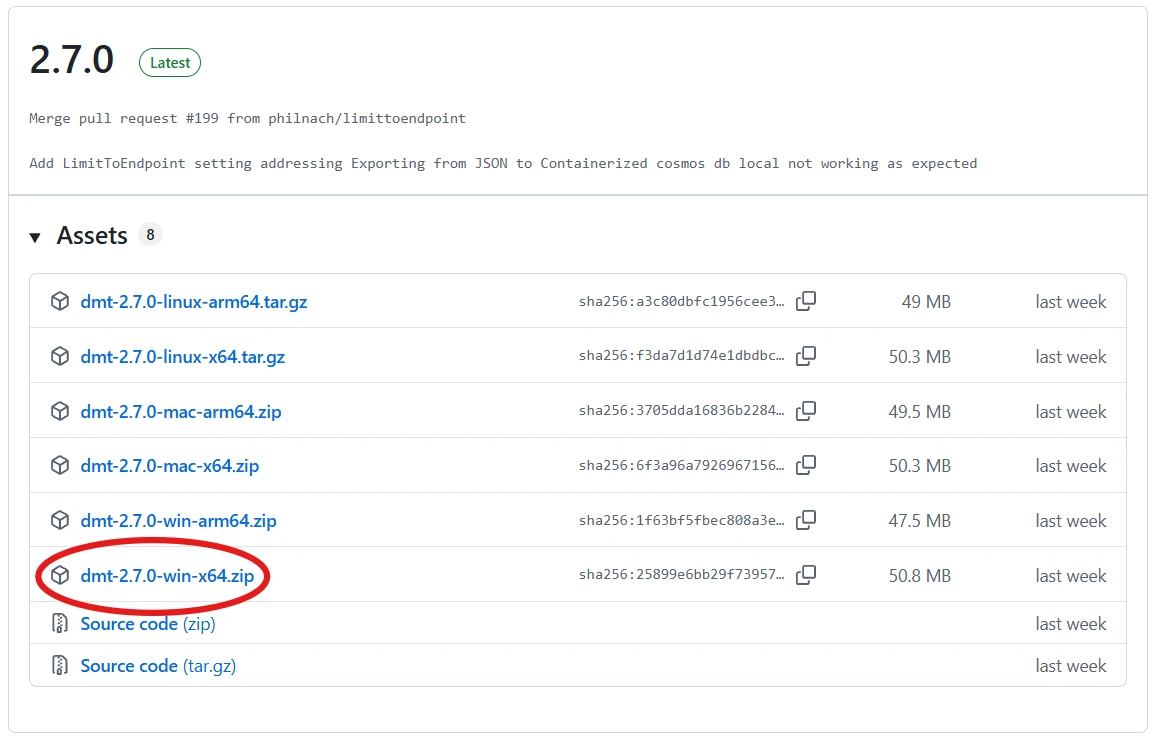Click file-zip icon beside Source code (tar.gz)
Screen dimensions: 1152x742
coord(60,666)
